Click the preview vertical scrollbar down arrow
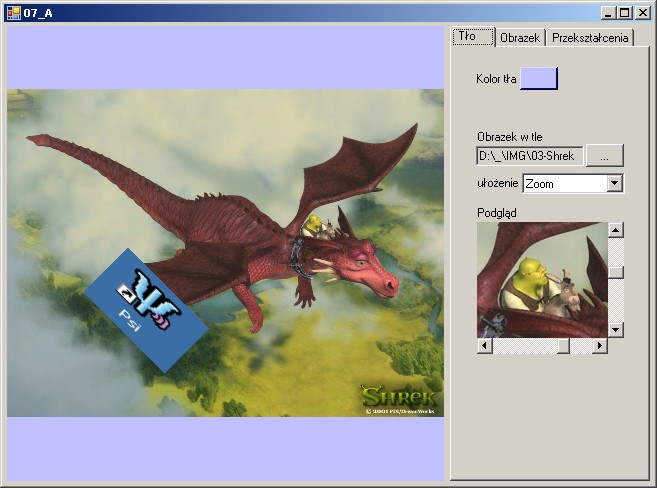The height and width of the screenshot is (488, 657). pyautogui.click(x=616, y=330)
